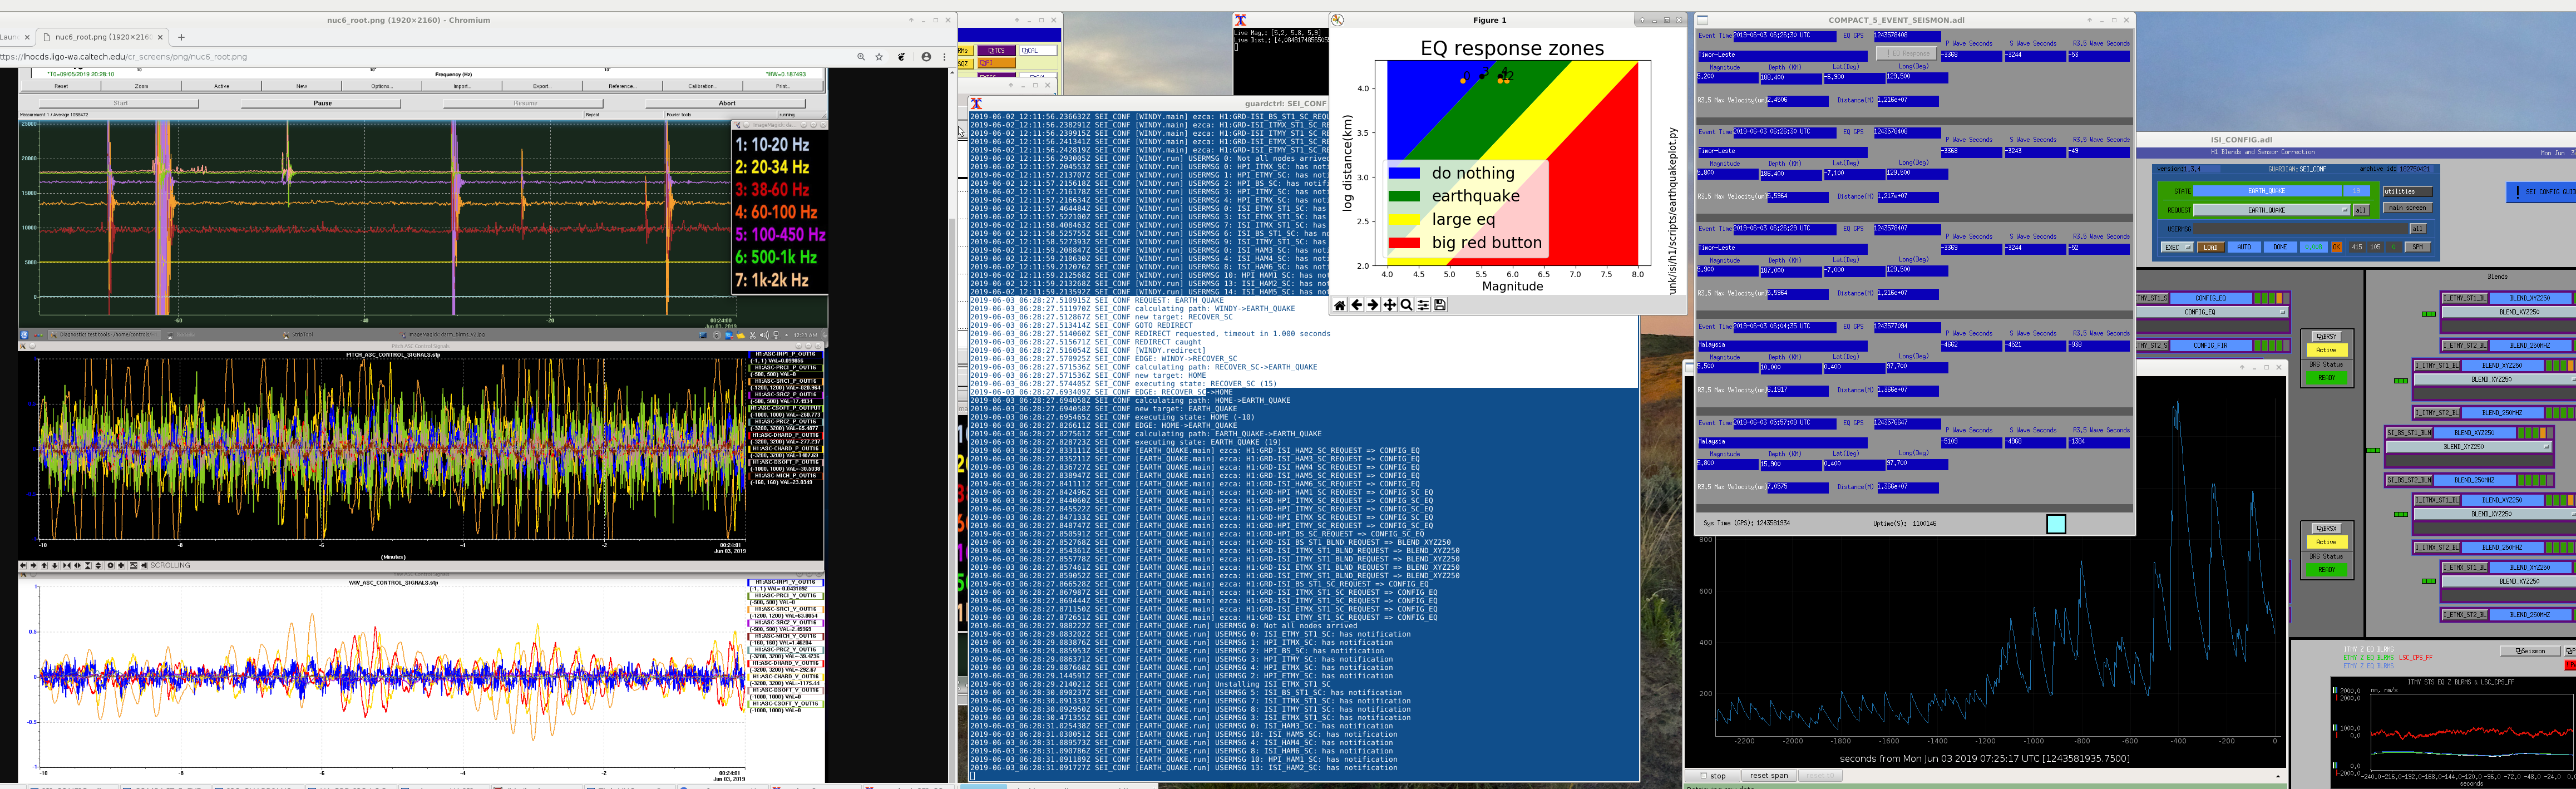
Task: Click the '5: 100-450 Hz' band legend entry
Action: tap(780, 235)
